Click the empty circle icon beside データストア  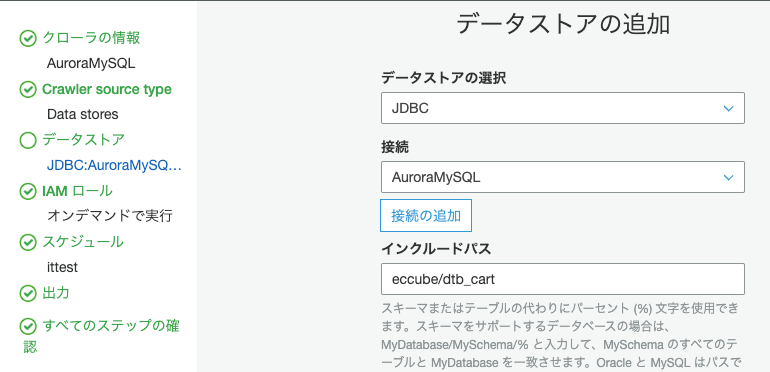pyautogui.click(x=28, y=140)
